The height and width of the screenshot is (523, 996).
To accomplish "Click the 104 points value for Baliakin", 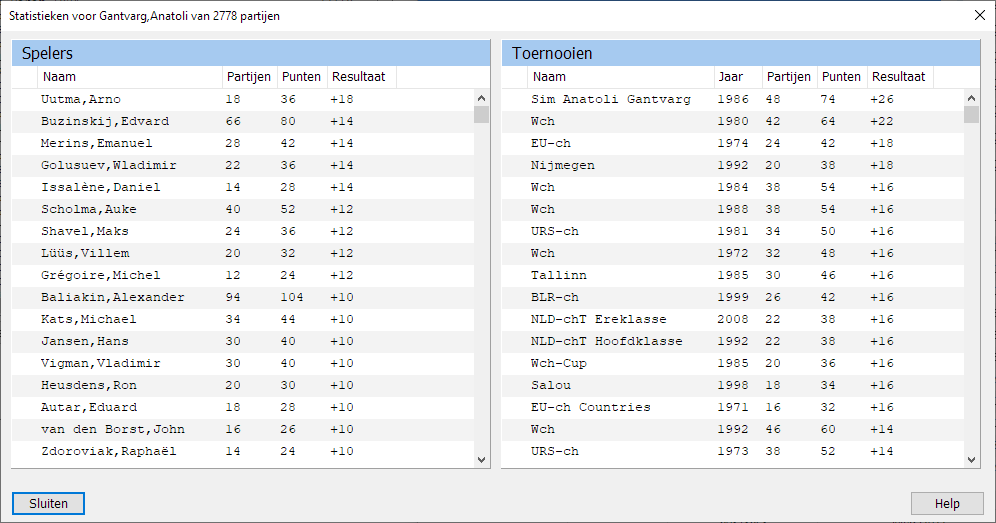I will 292,297.
